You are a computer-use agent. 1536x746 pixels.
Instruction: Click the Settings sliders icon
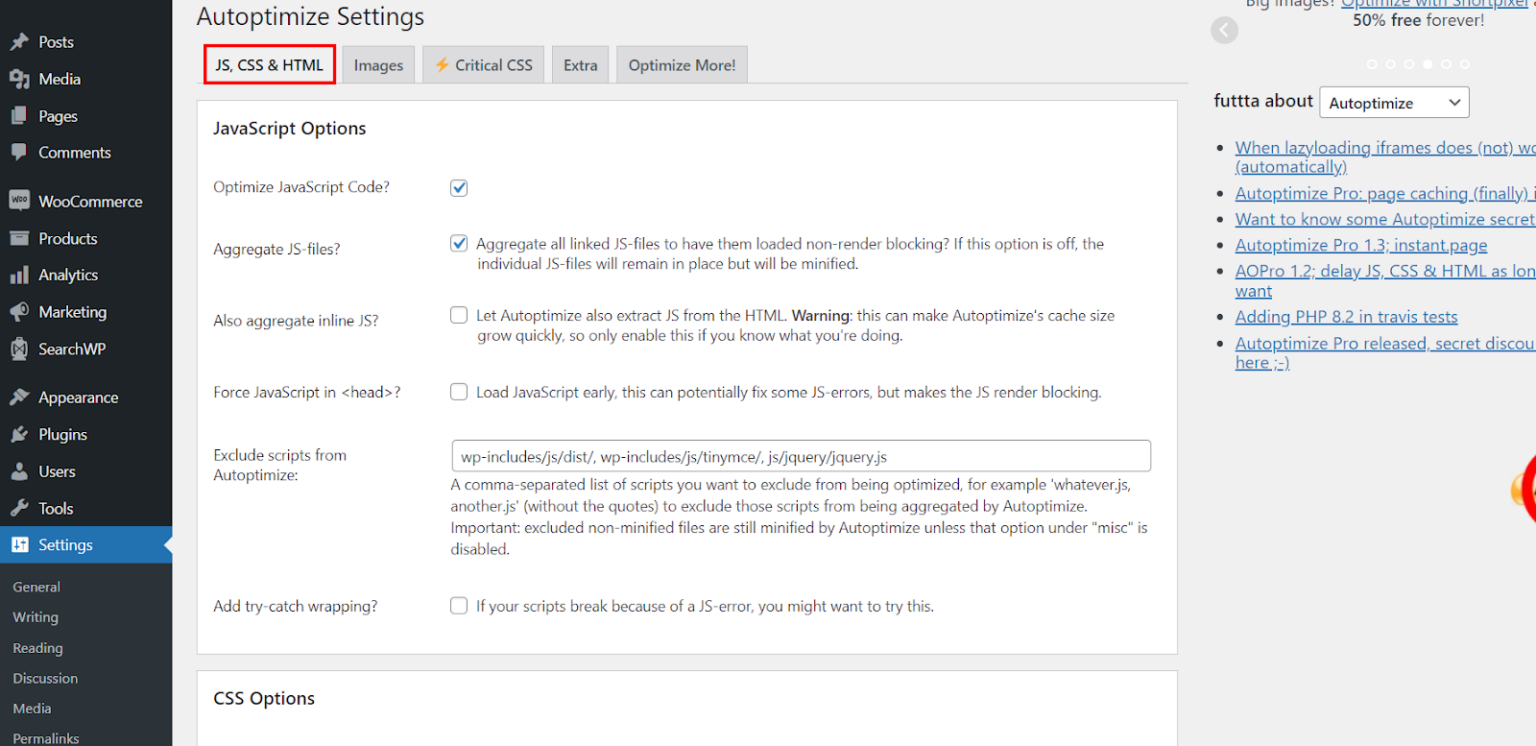pos(19,545)
